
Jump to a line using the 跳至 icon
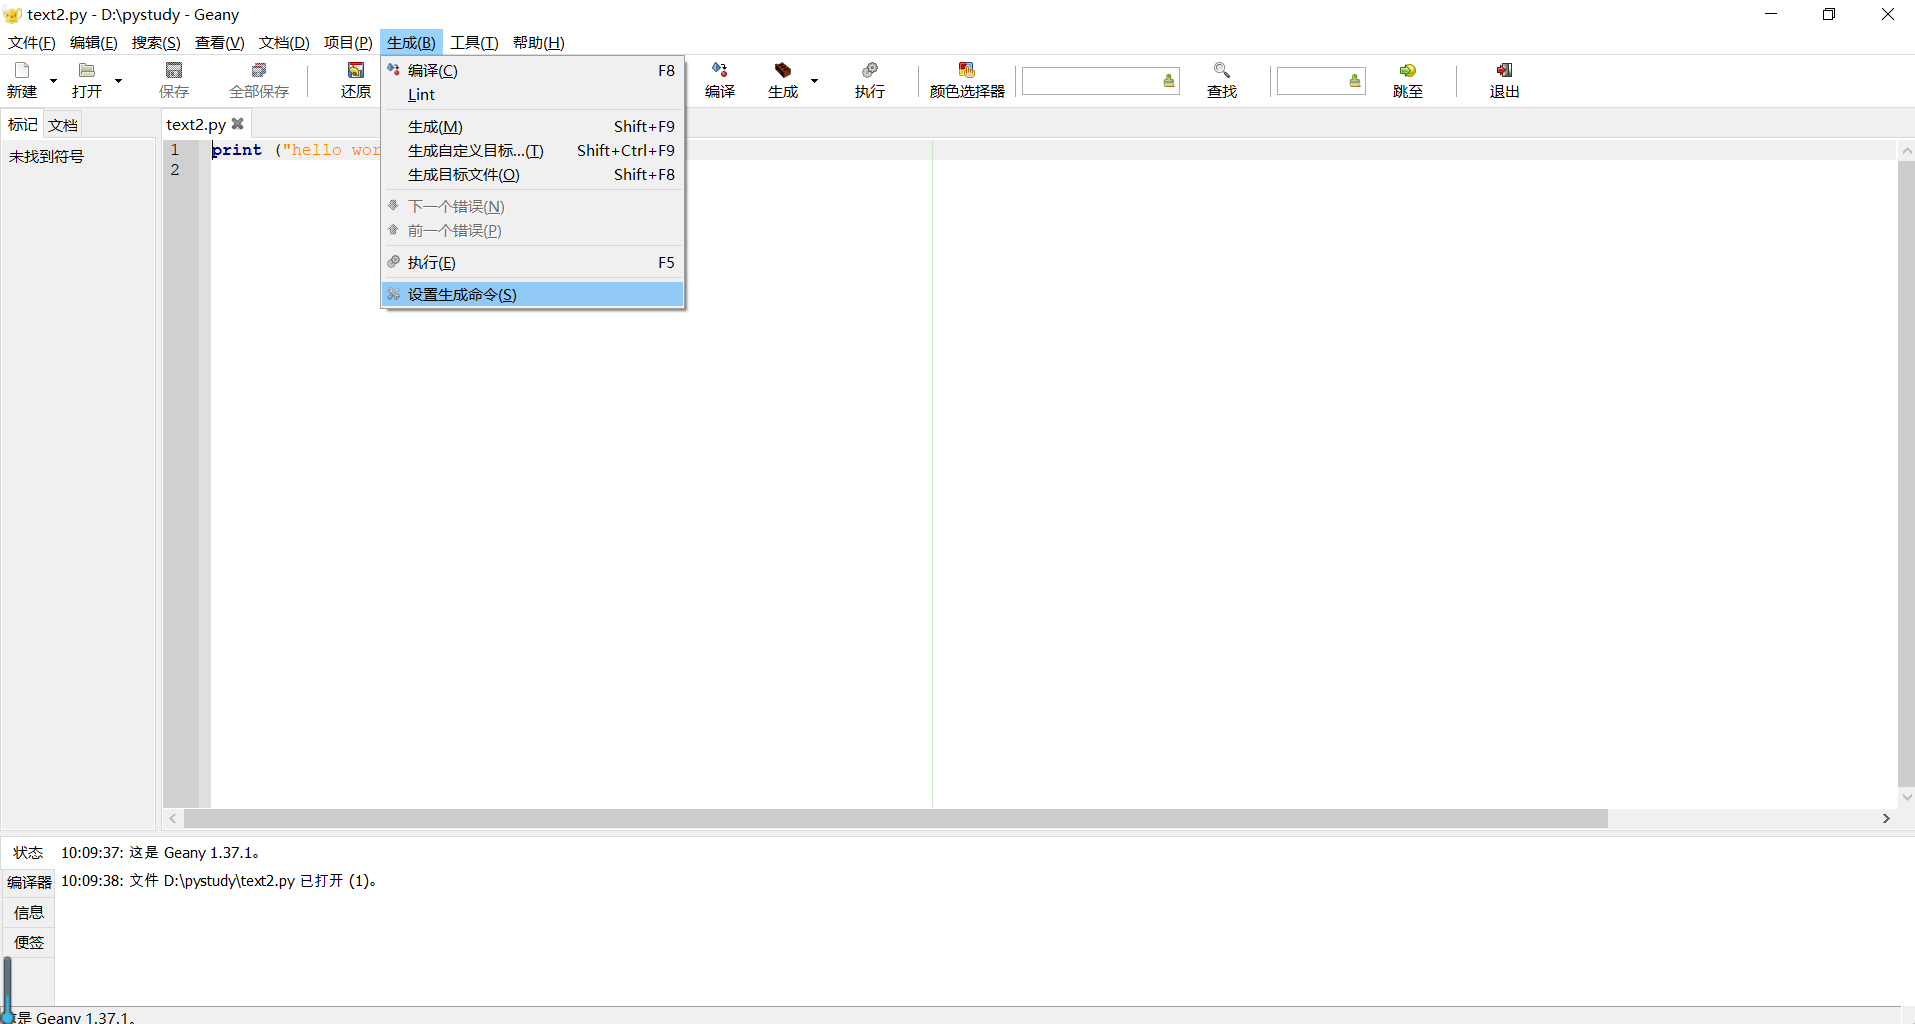pyautogui.click(x=1407, y=80)
